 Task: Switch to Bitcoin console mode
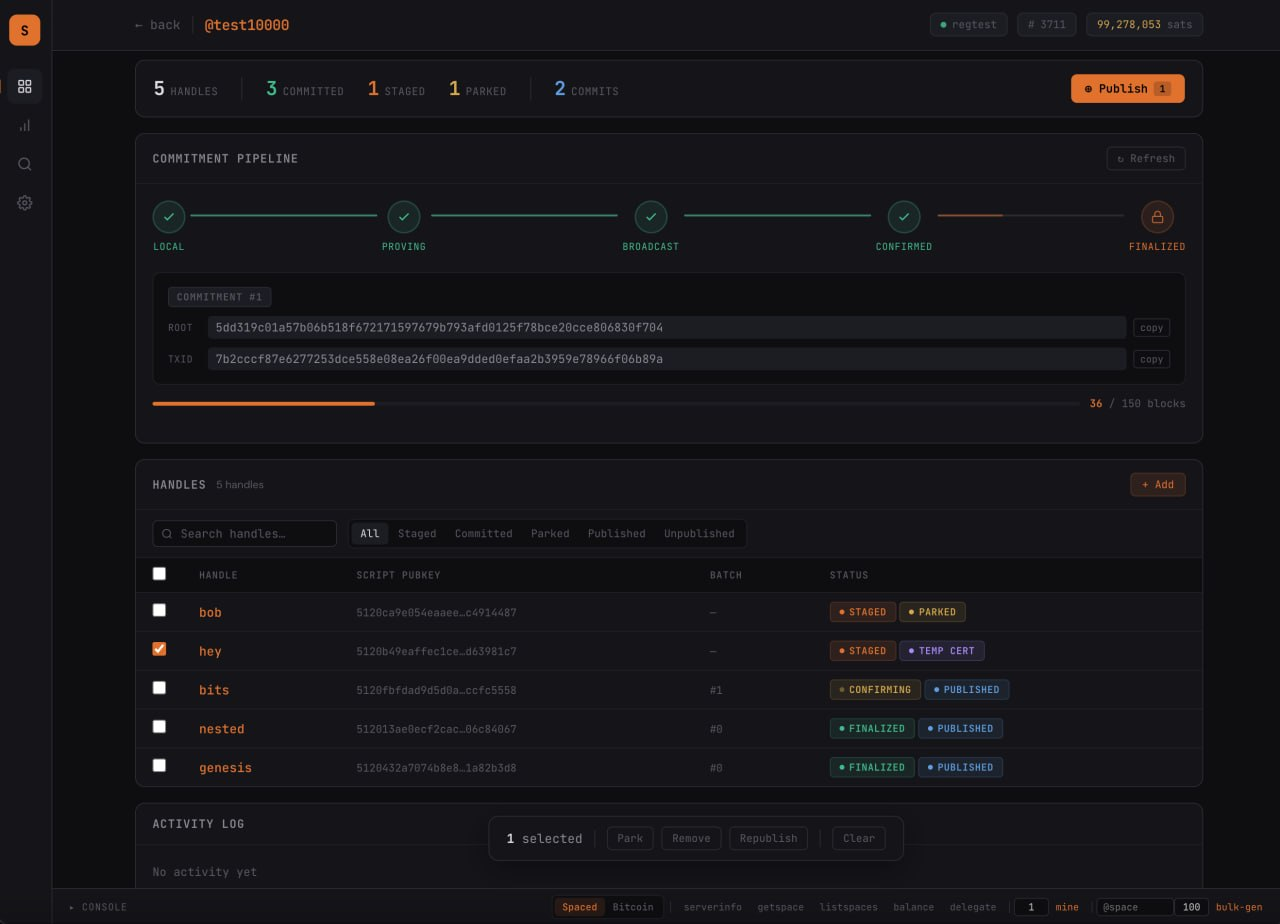tap(633, 907)
